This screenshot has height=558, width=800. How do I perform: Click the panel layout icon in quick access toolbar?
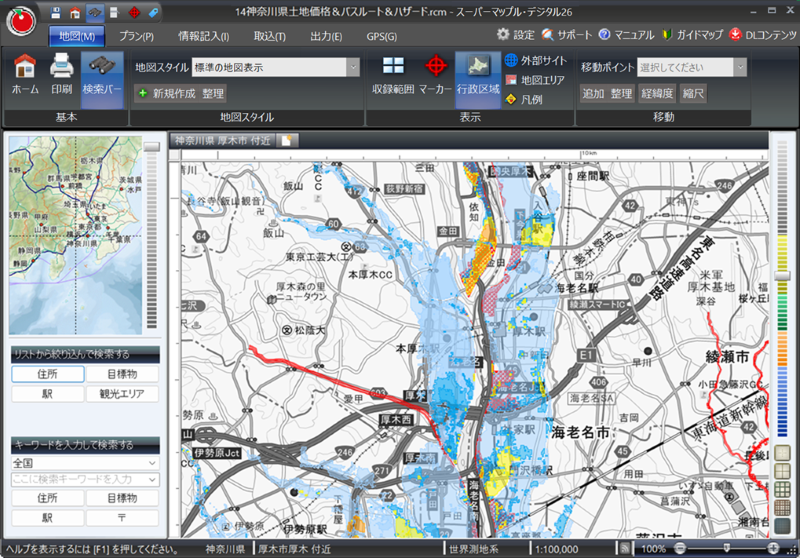114,13
